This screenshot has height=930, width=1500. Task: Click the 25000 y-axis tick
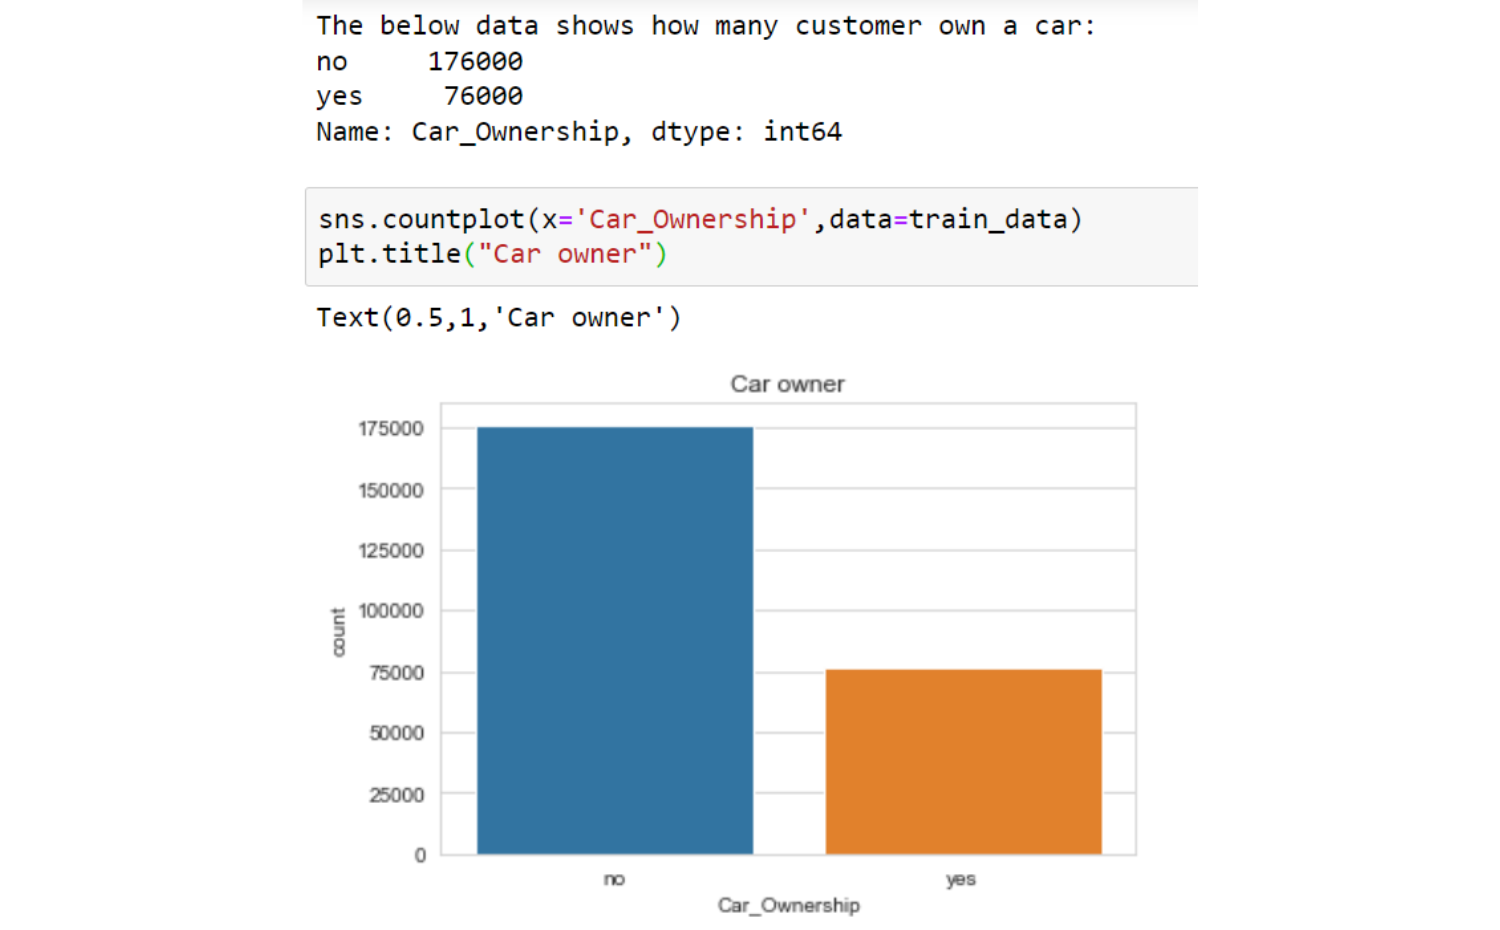coord(396,794)
